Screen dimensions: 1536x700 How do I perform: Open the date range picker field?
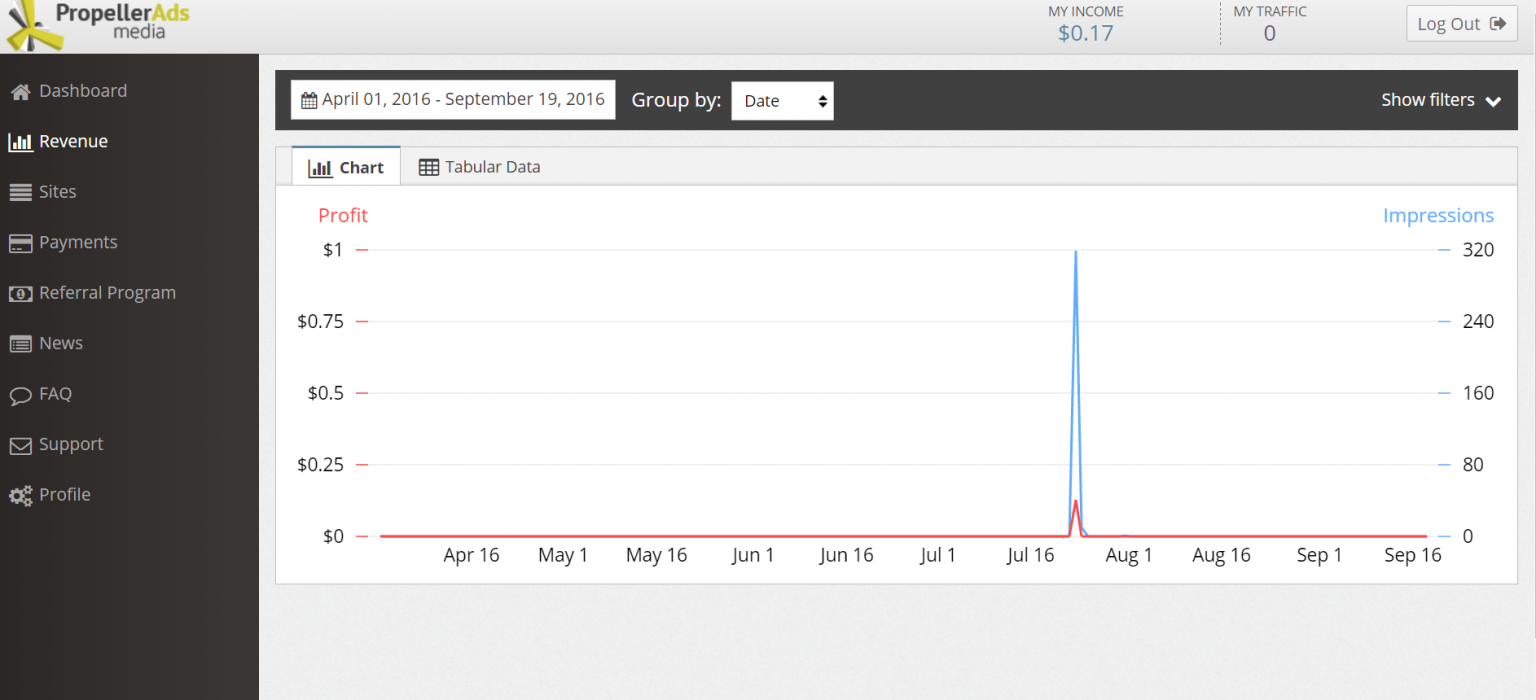(453, 100)
